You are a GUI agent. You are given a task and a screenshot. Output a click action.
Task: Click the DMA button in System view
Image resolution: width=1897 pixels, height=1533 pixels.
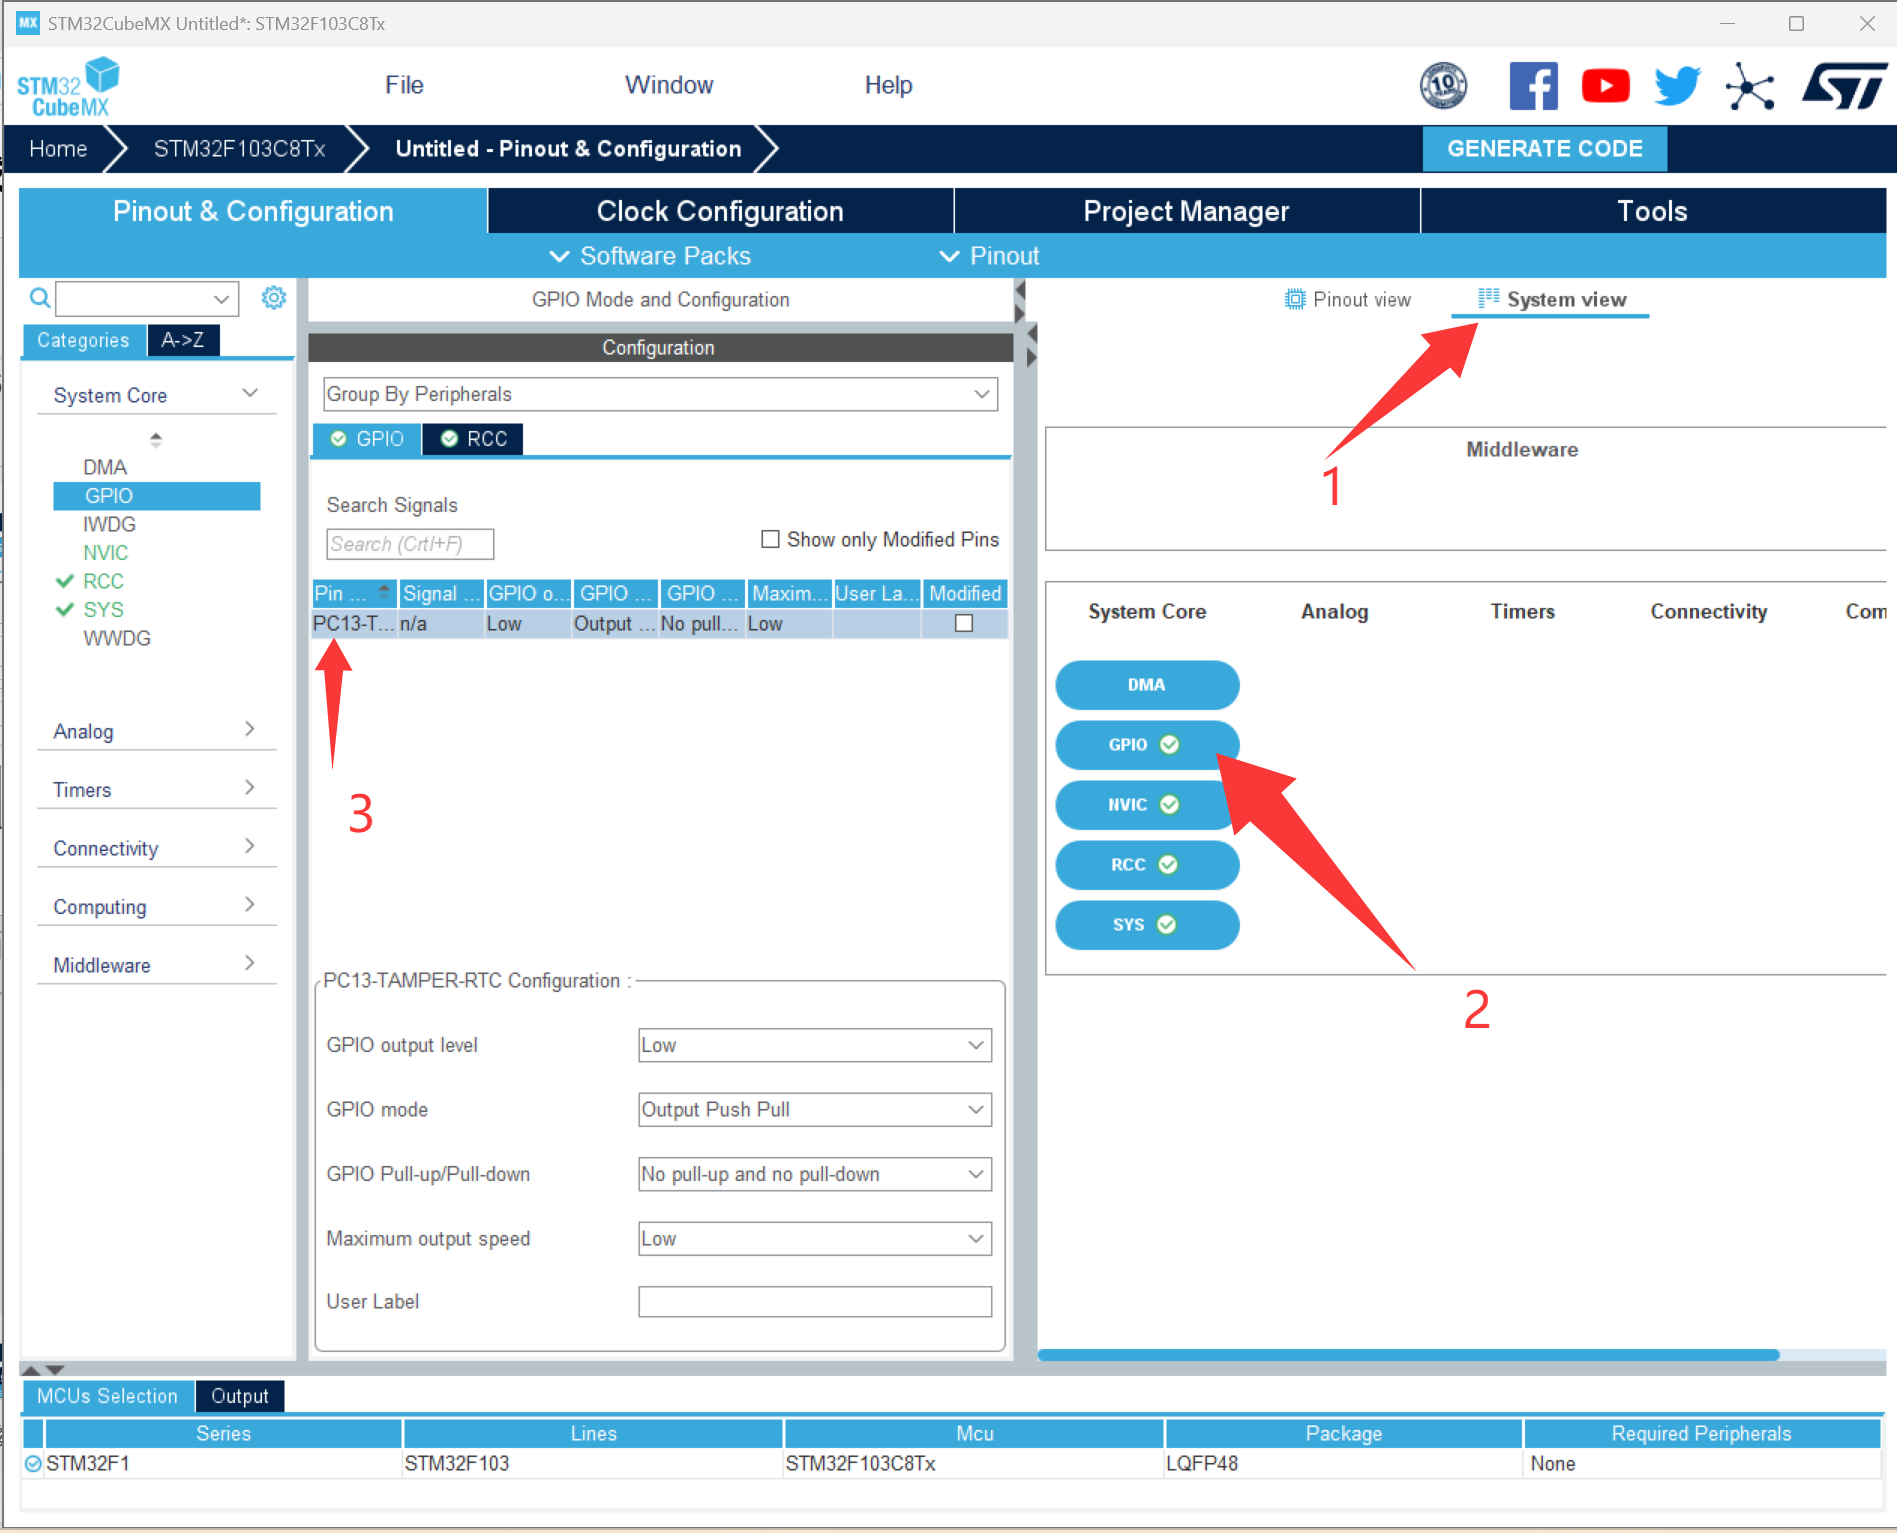(x=1147, y=685)
